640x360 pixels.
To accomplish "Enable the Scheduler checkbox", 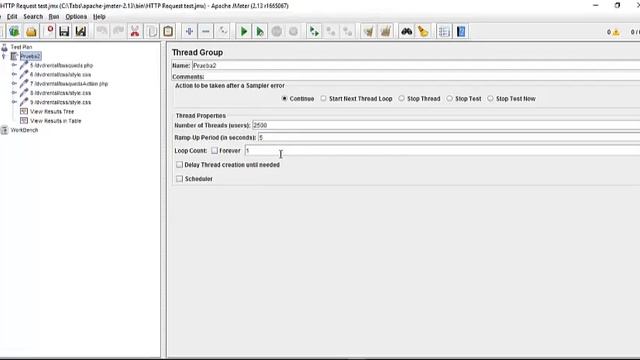I will click(179, 179).
